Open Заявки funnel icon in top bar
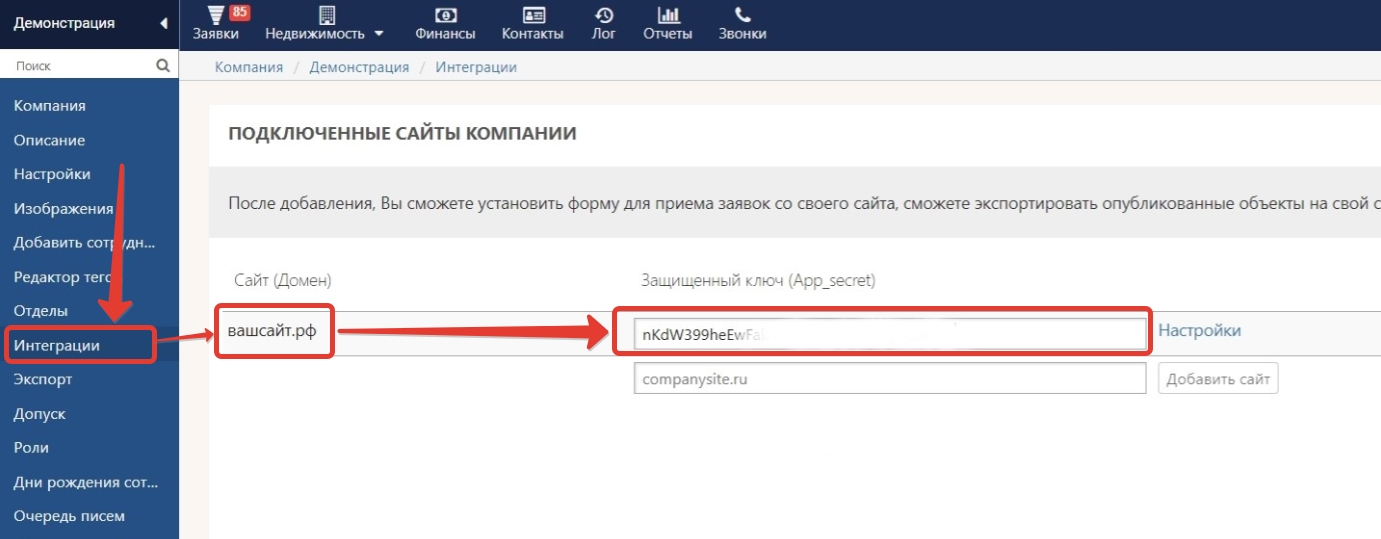1381x539 pixels. (x=215, y=15)
